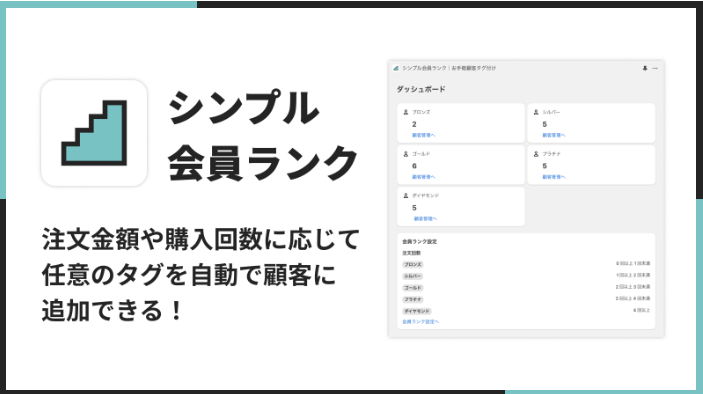The image size is (703, 394).
Task: Click the count 5 in プラチナ card
Action: coord(545,166)
